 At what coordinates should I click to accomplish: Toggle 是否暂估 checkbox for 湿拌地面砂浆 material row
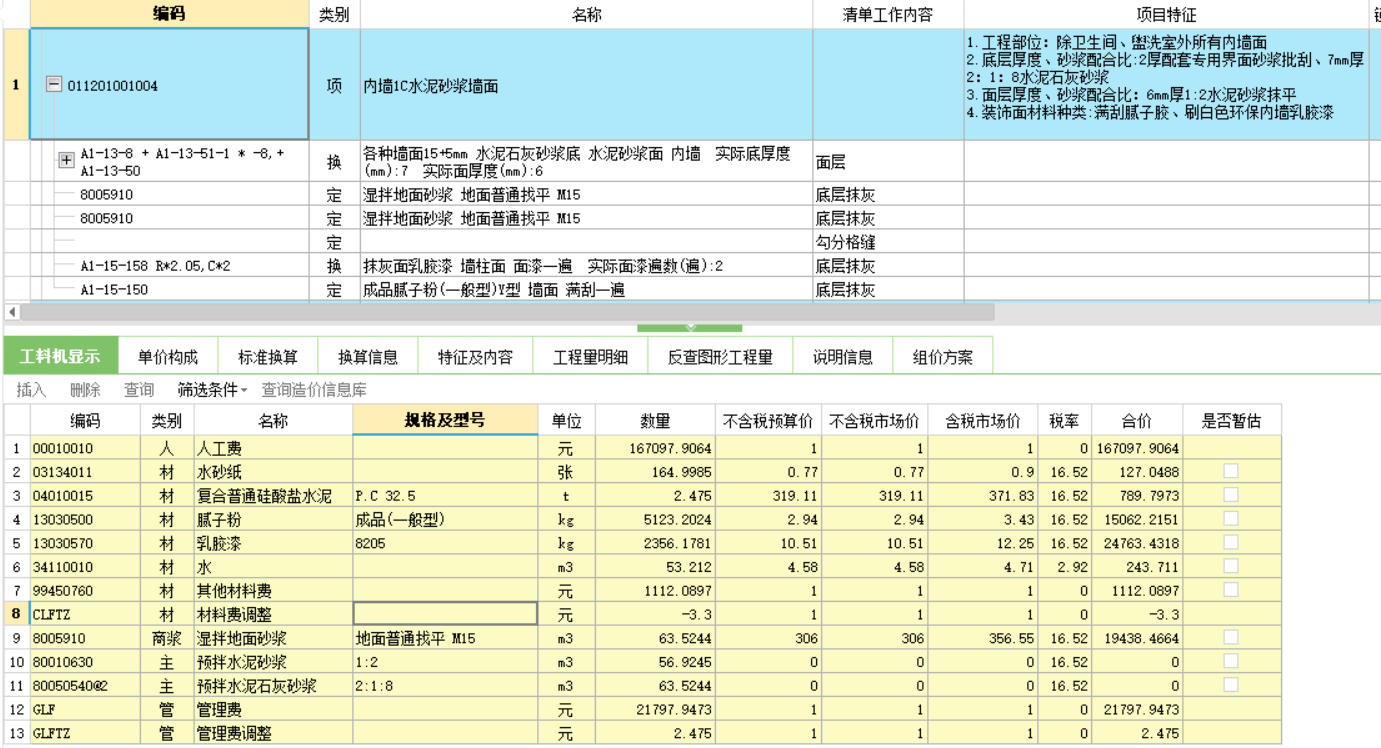[x=1231, y=638]
